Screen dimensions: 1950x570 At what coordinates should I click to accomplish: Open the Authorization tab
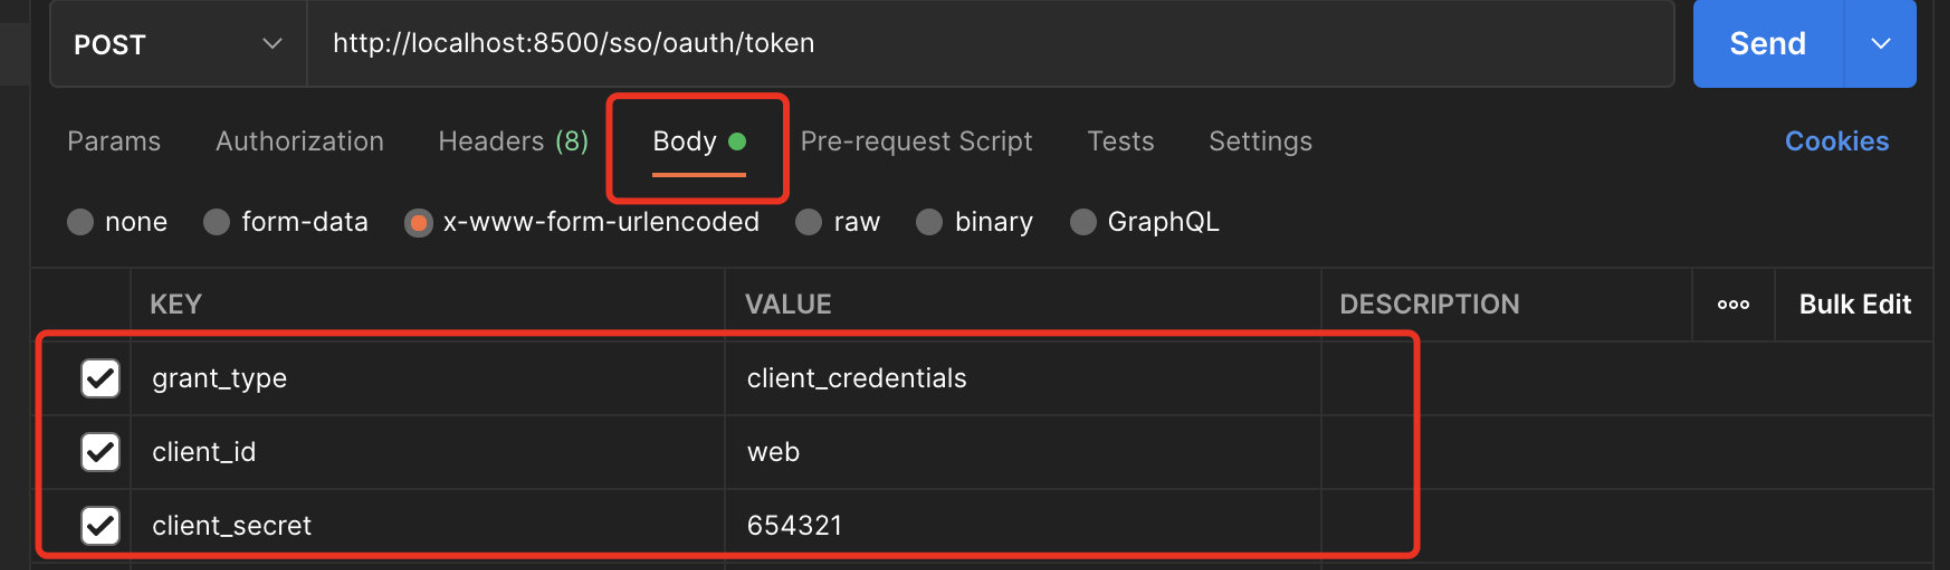click(300, 141)
